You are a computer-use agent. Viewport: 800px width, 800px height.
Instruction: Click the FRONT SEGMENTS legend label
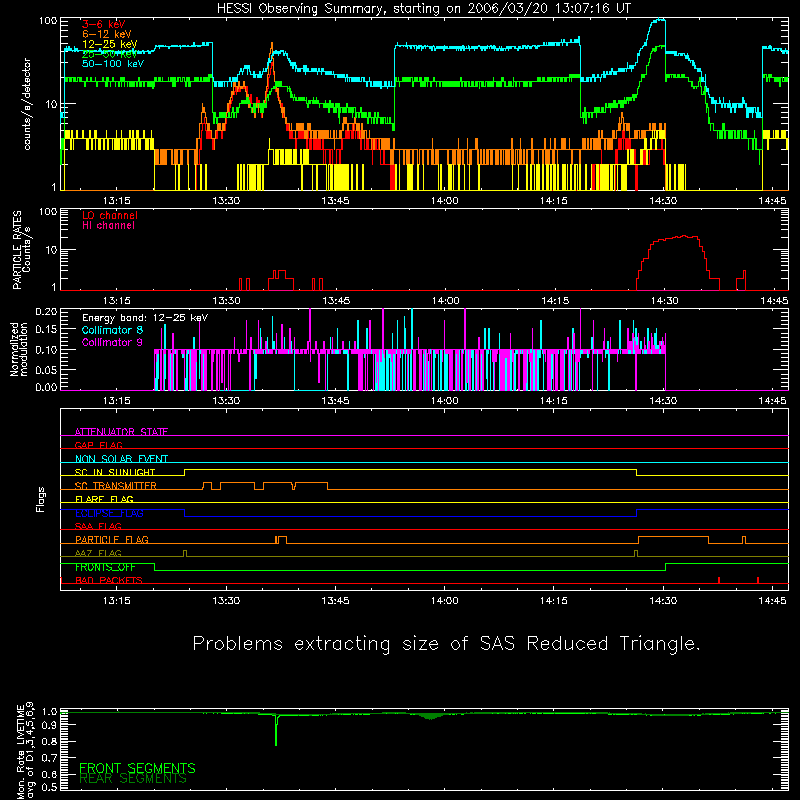pos(137,768)
